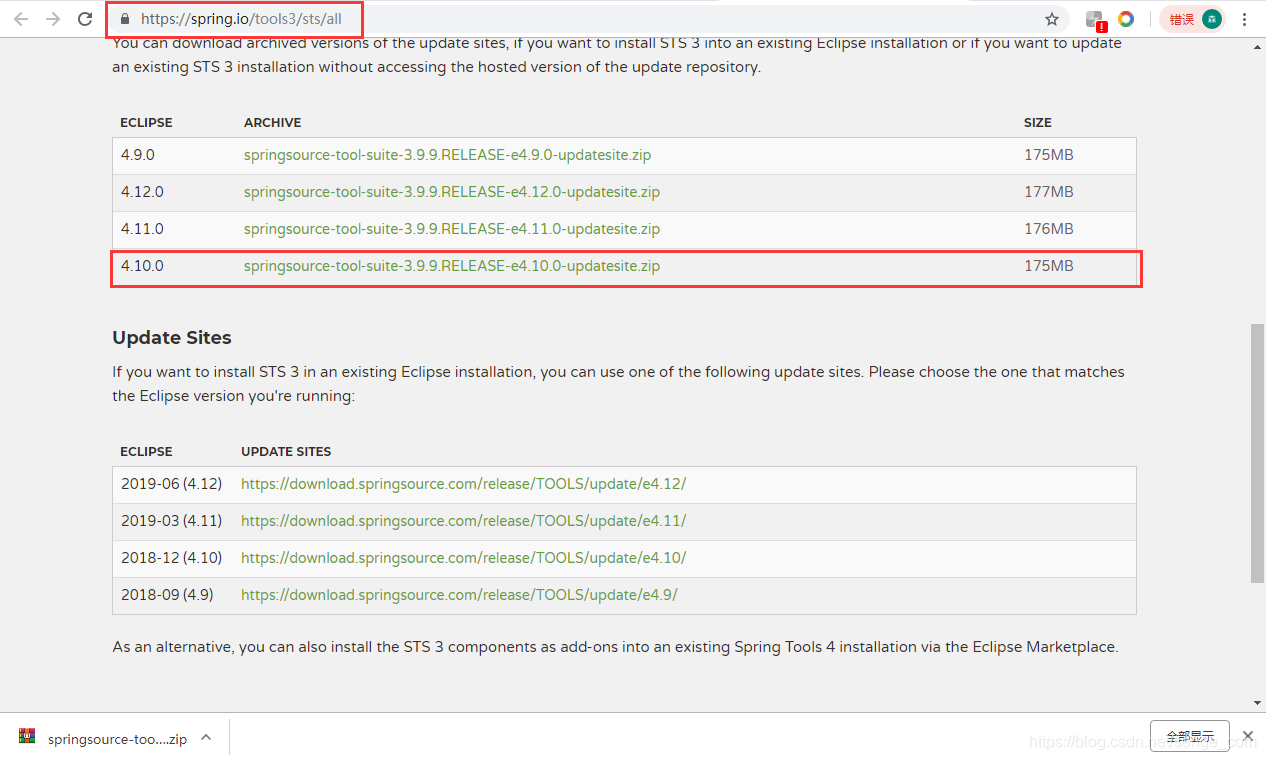Reload the spring.io page
The image size is (1266, 760).
[86, 19]
